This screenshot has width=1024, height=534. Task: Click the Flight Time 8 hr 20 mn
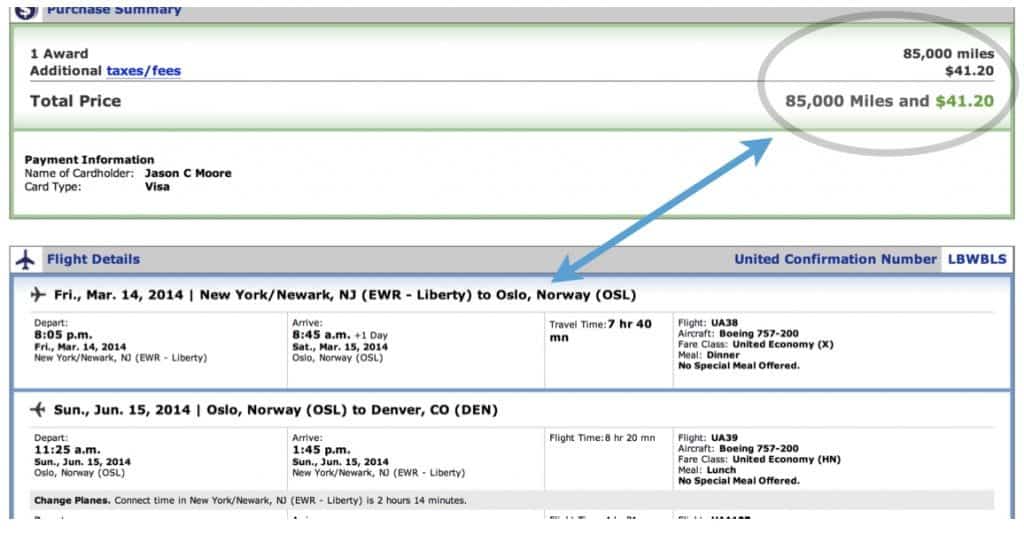[602, 438]
